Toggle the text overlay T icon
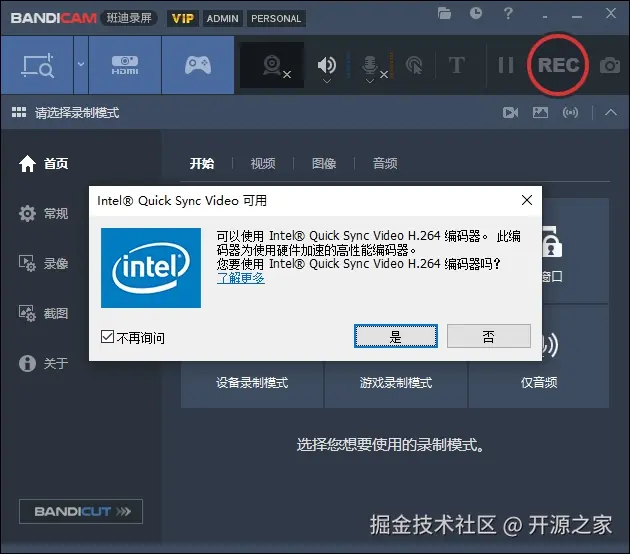 click(457, 65)
